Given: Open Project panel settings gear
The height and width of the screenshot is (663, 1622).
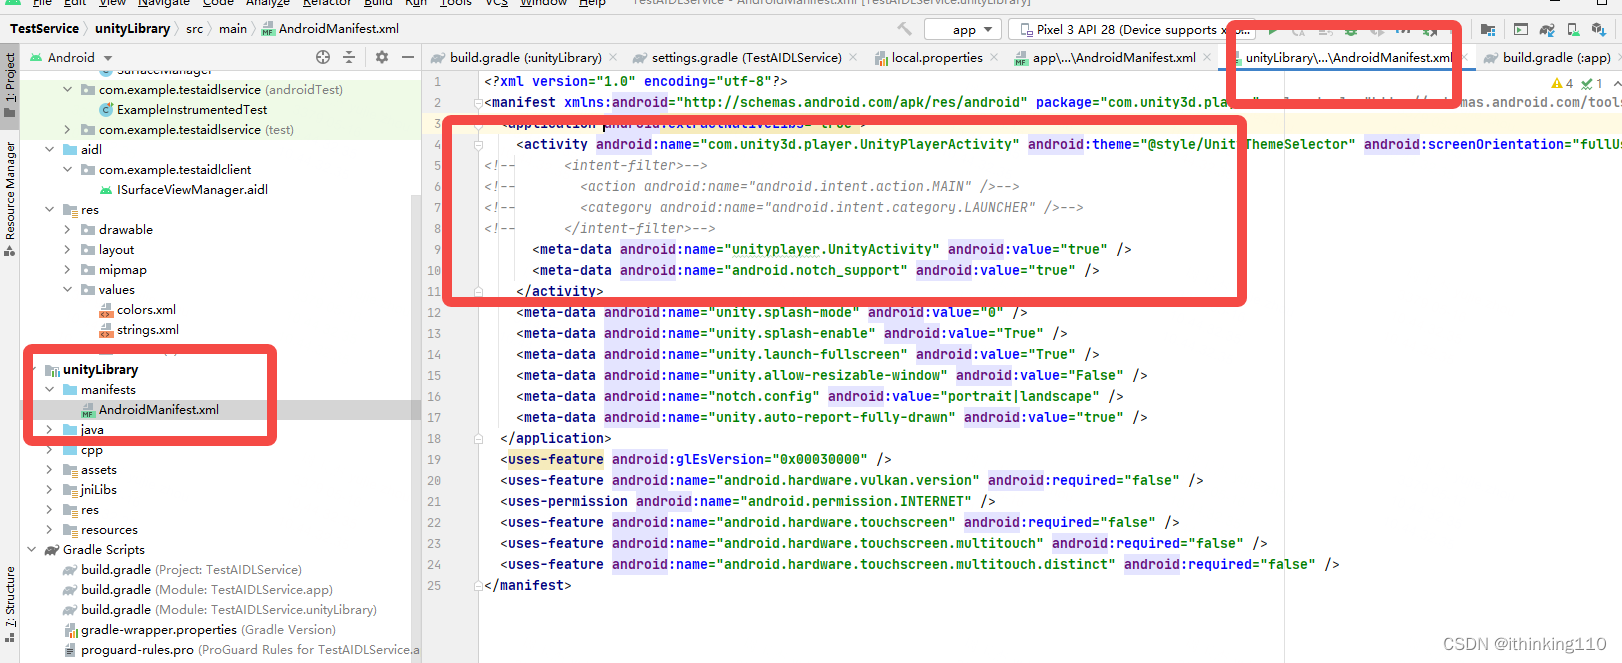Looking at the screenshot, I should pos(381,57).
